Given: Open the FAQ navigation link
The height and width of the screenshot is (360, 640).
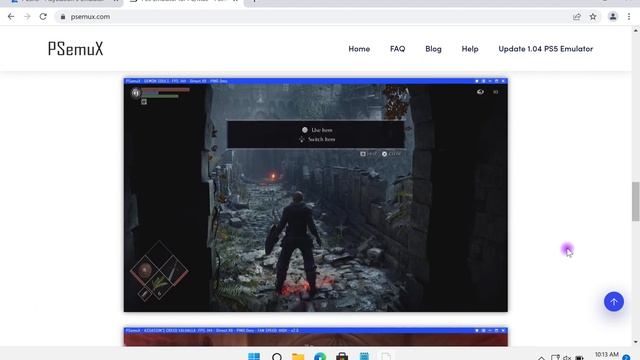Looking at the screenshot, I should (x=398, y=49).
